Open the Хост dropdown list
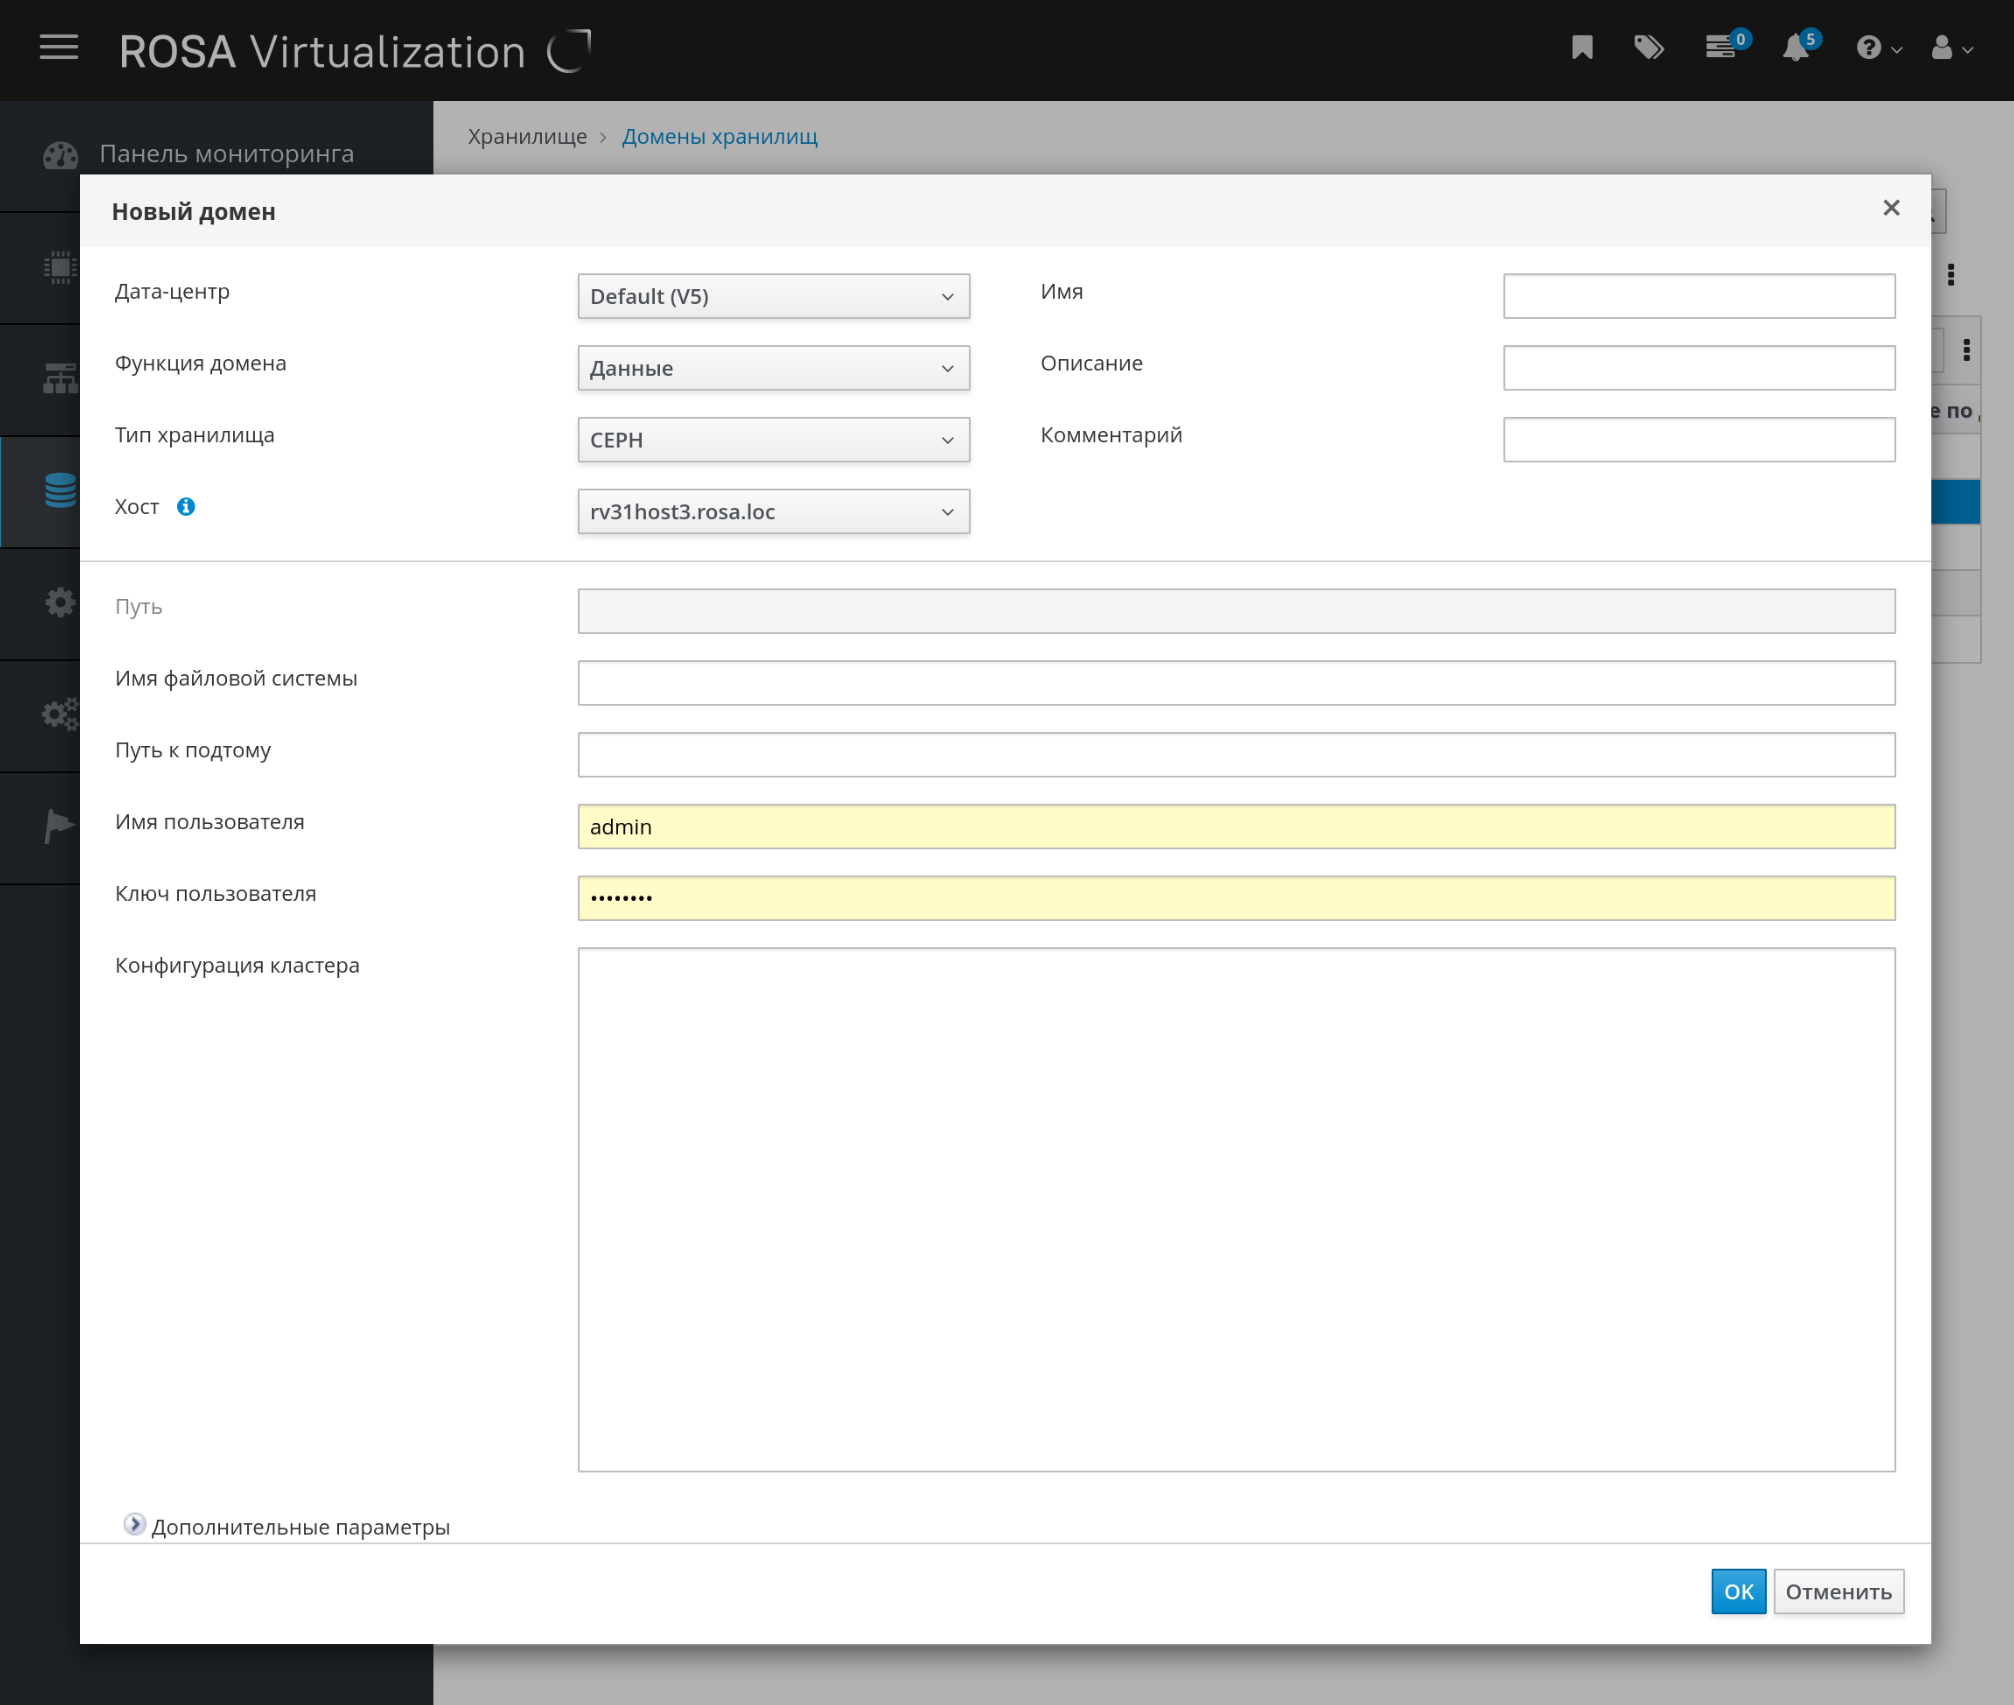 [x=773, y=512]
